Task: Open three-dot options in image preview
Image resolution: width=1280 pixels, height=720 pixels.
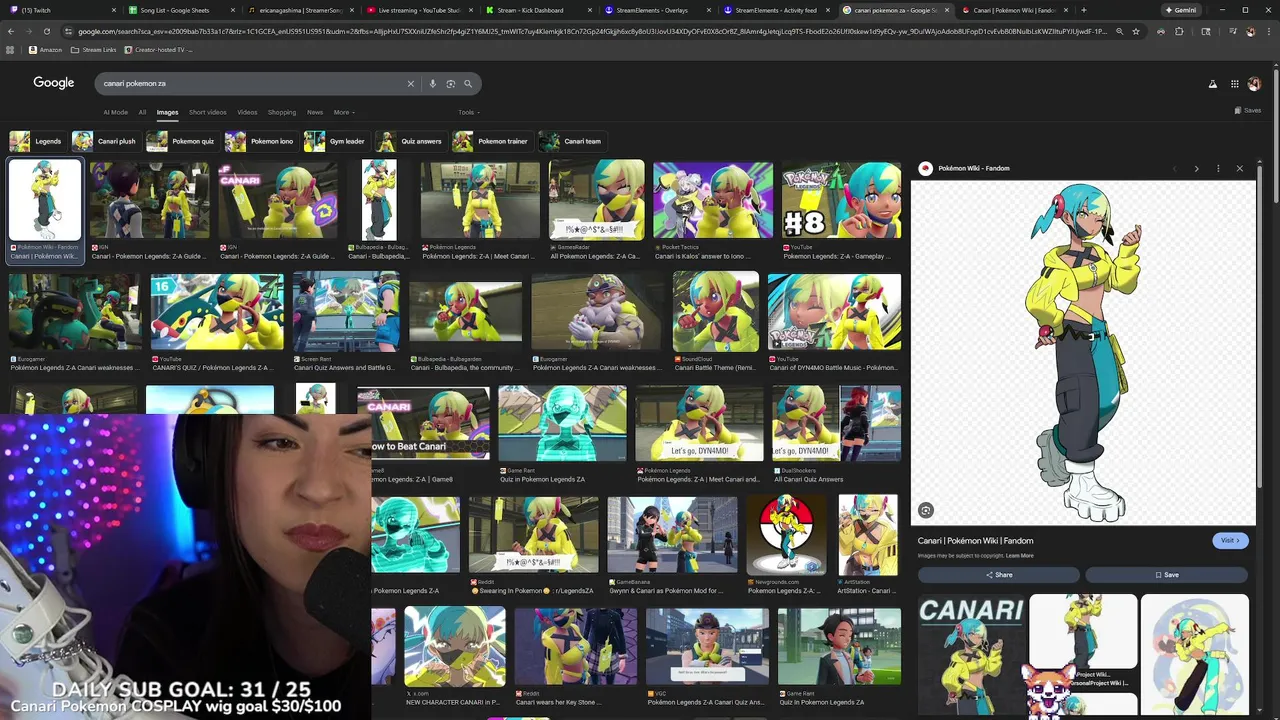Action: 1218,168
